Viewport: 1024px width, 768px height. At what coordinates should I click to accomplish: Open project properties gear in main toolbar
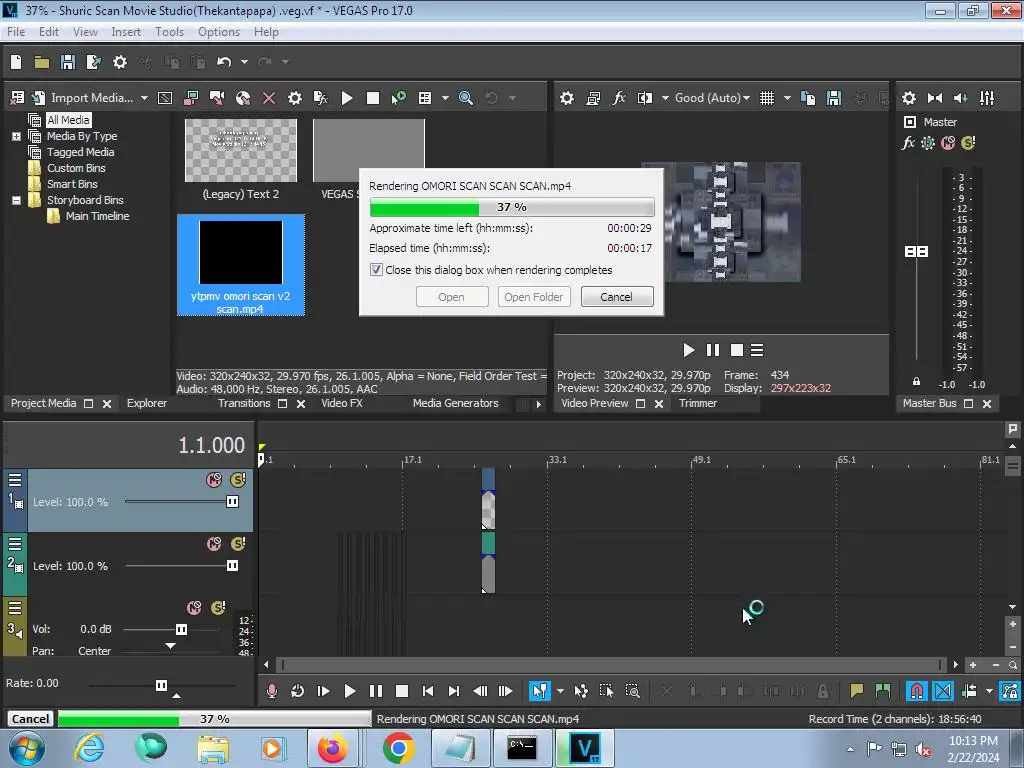click(x=120, y=62)
